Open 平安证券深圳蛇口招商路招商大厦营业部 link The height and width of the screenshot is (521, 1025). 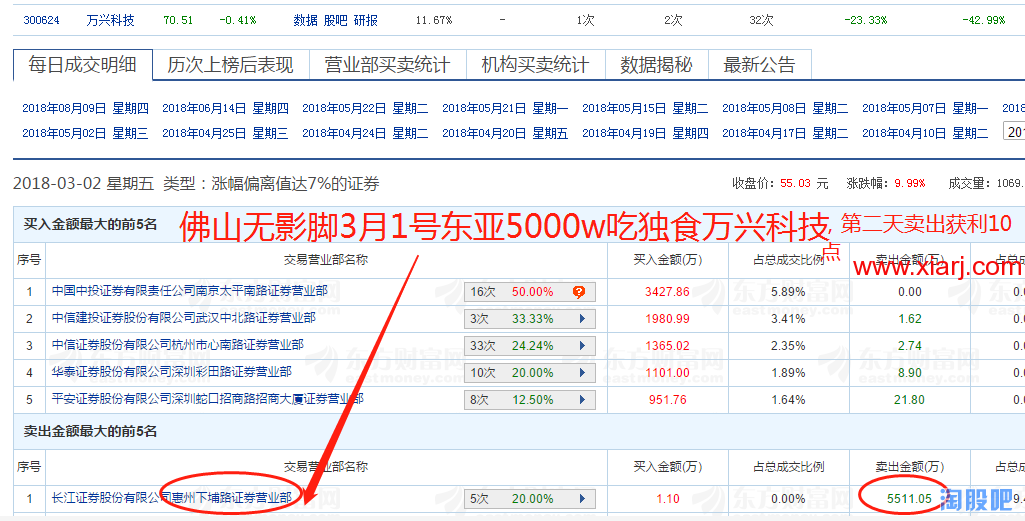(x=208, y=399)
